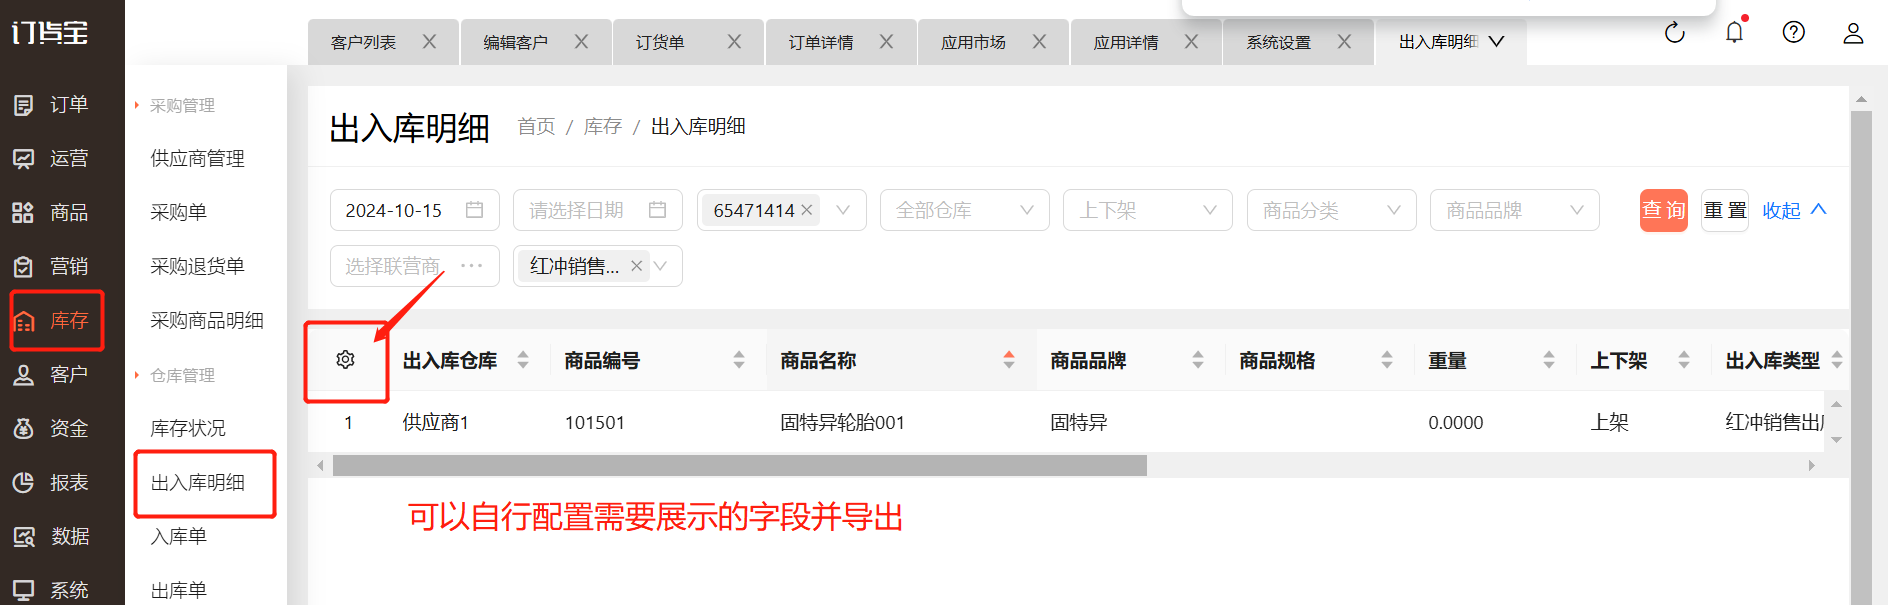Clear the 红冲销售 type tag
1888x605 pixels.
636,266
